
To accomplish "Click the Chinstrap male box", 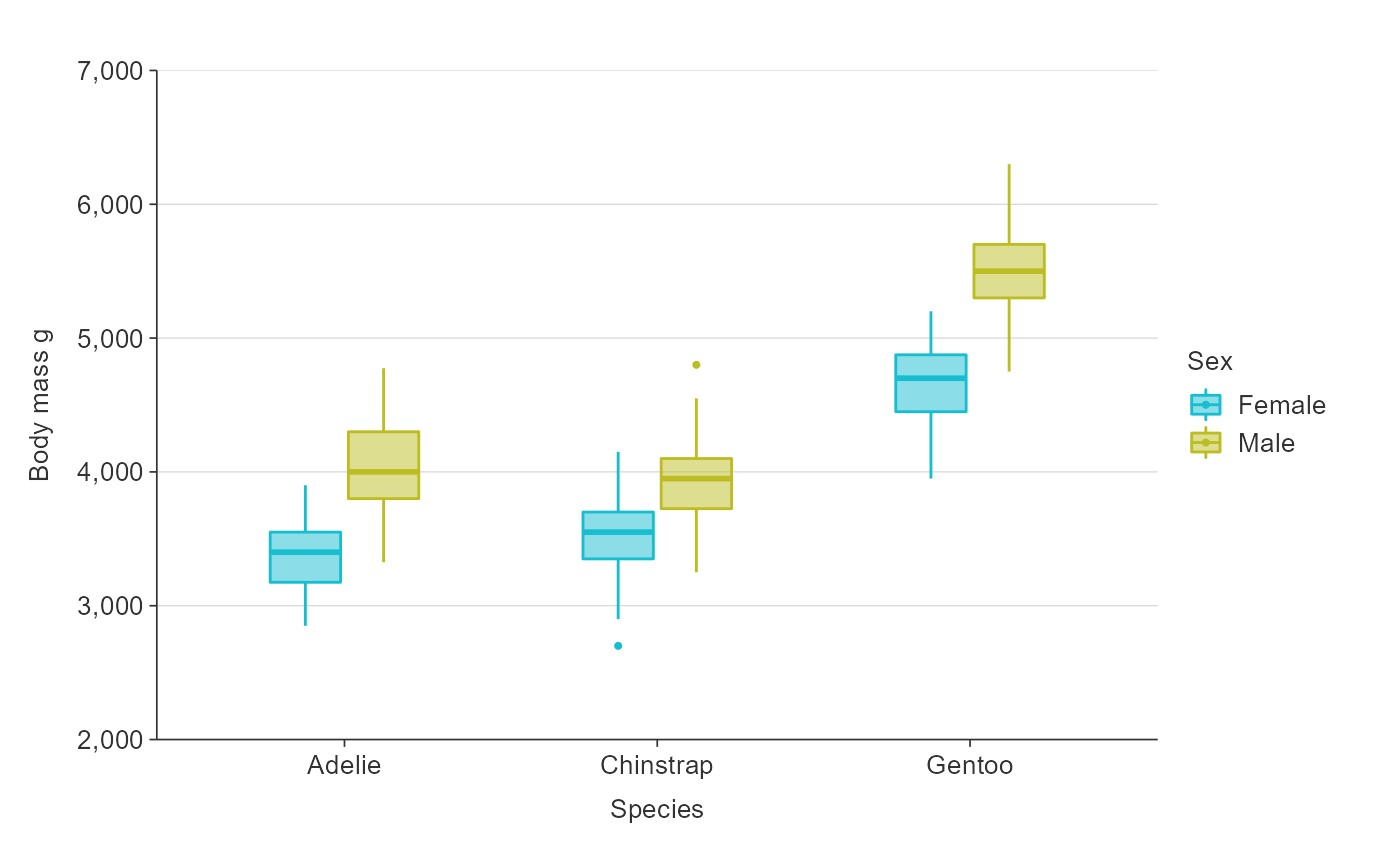I will pyautogui.click(x=696, y=483).
